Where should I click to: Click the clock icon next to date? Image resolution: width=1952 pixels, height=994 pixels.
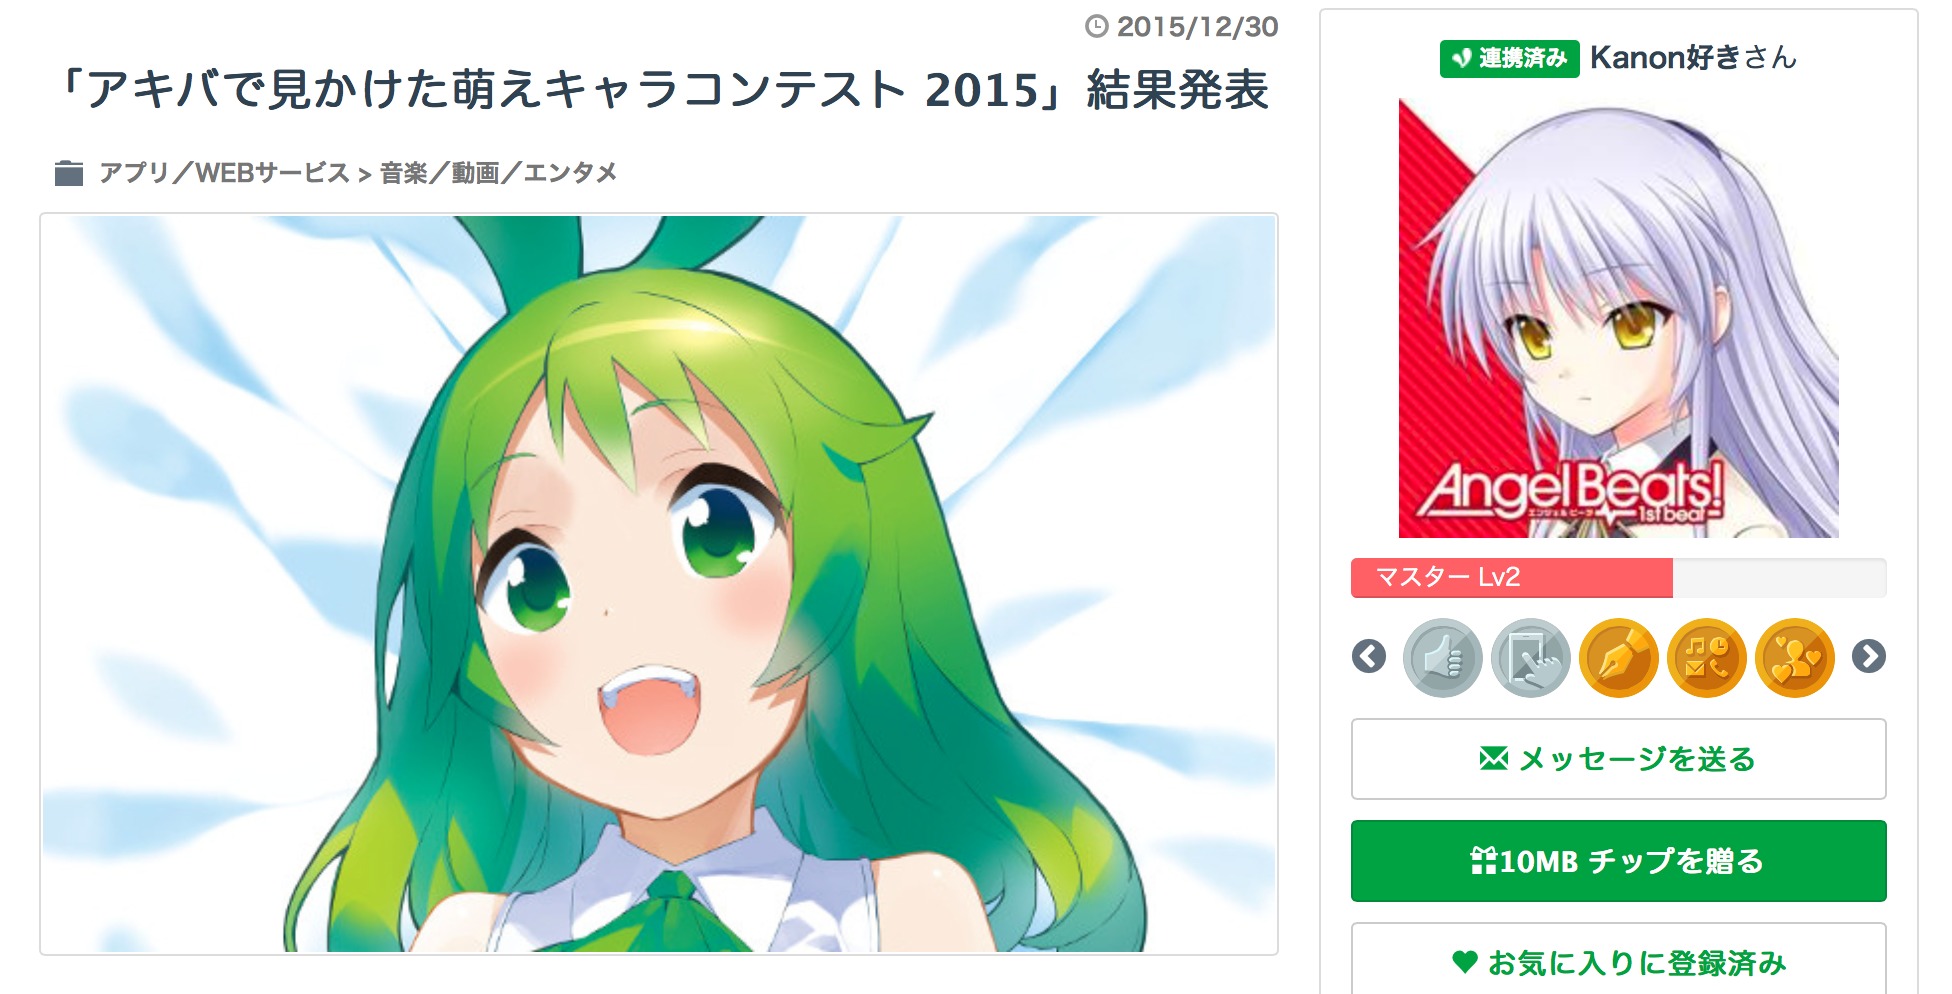pyautogui.click(x=1097, y=26)
